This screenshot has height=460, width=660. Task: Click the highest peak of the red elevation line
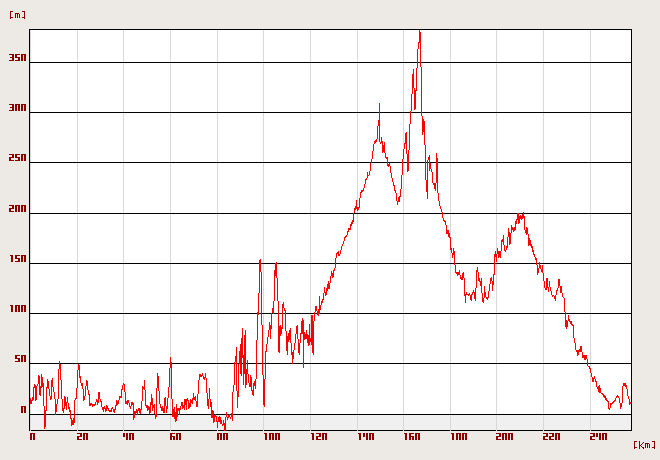(x=419, y=32)
